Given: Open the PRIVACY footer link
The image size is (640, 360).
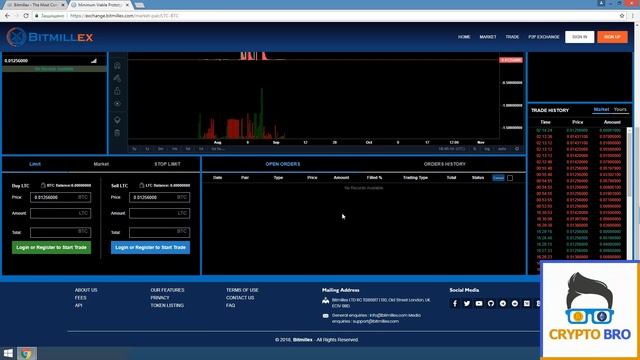Looking at the screenshot, I should click(160, 298).
